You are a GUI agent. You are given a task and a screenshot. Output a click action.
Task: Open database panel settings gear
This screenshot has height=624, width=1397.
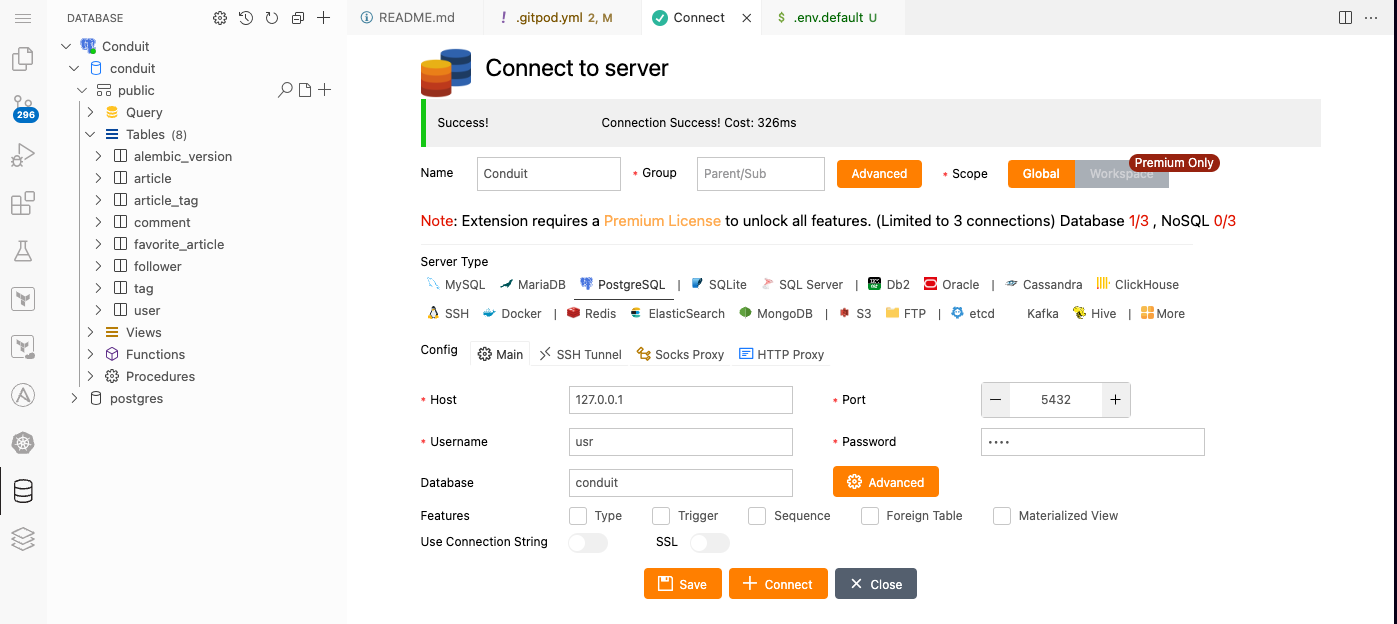(x=220, y=18)
